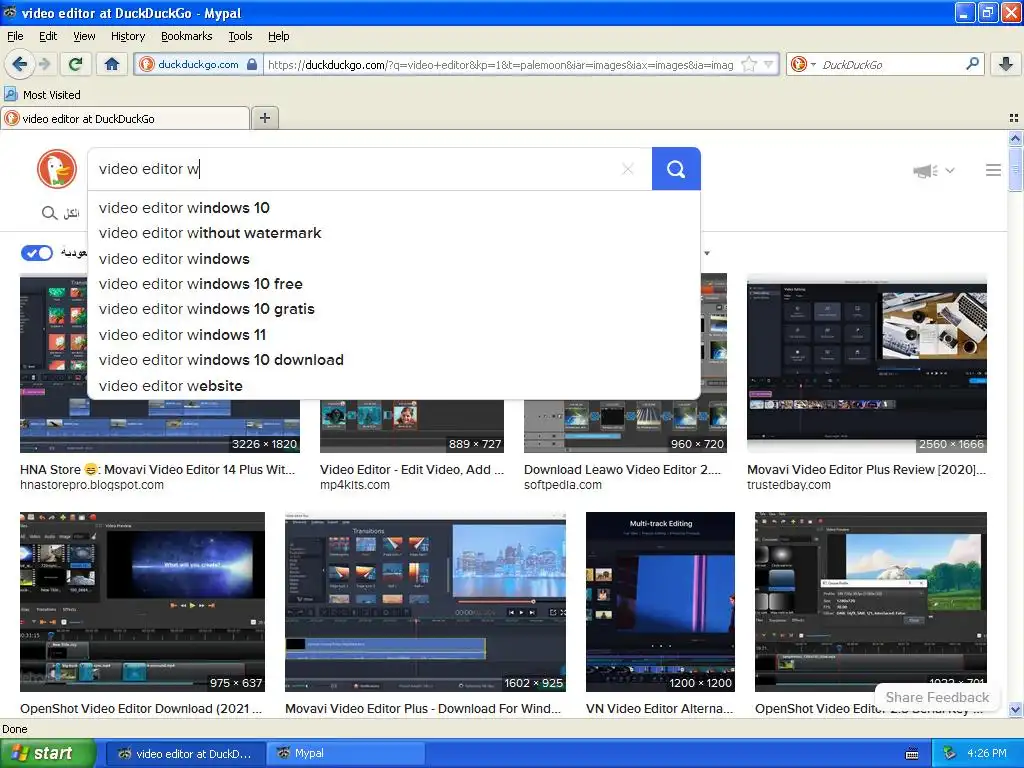Open the hamburger side menu
Screen dimensions: 1024x768
tap(993, 170)
